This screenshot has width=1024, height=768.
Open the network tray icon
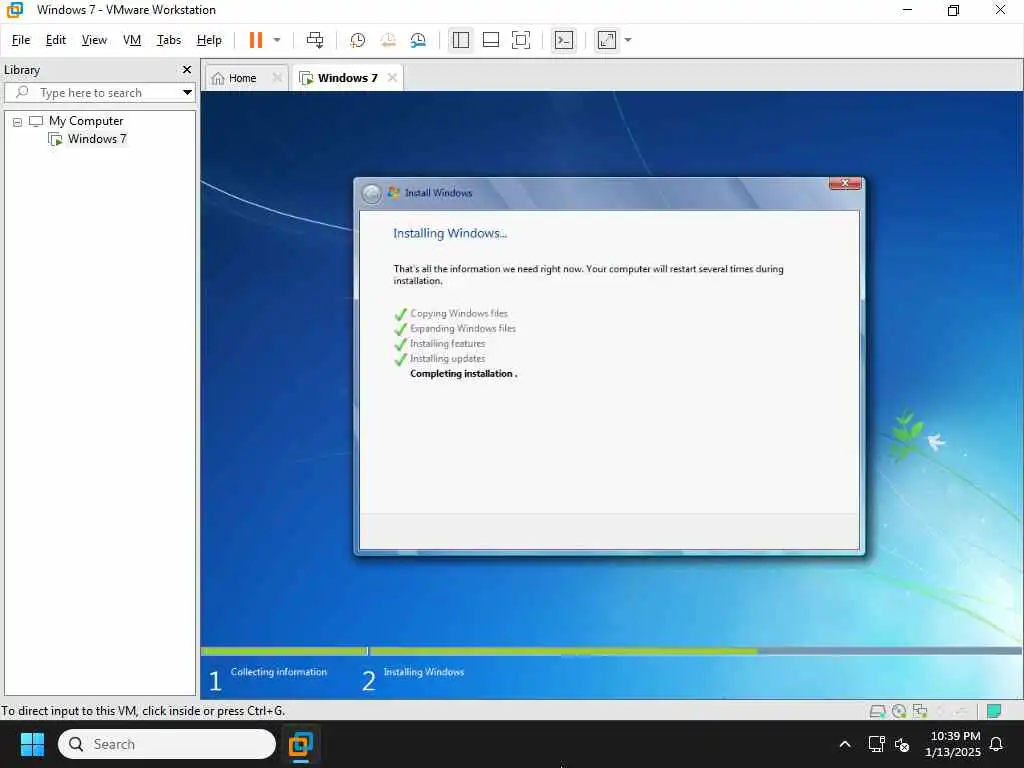[876, 744]
